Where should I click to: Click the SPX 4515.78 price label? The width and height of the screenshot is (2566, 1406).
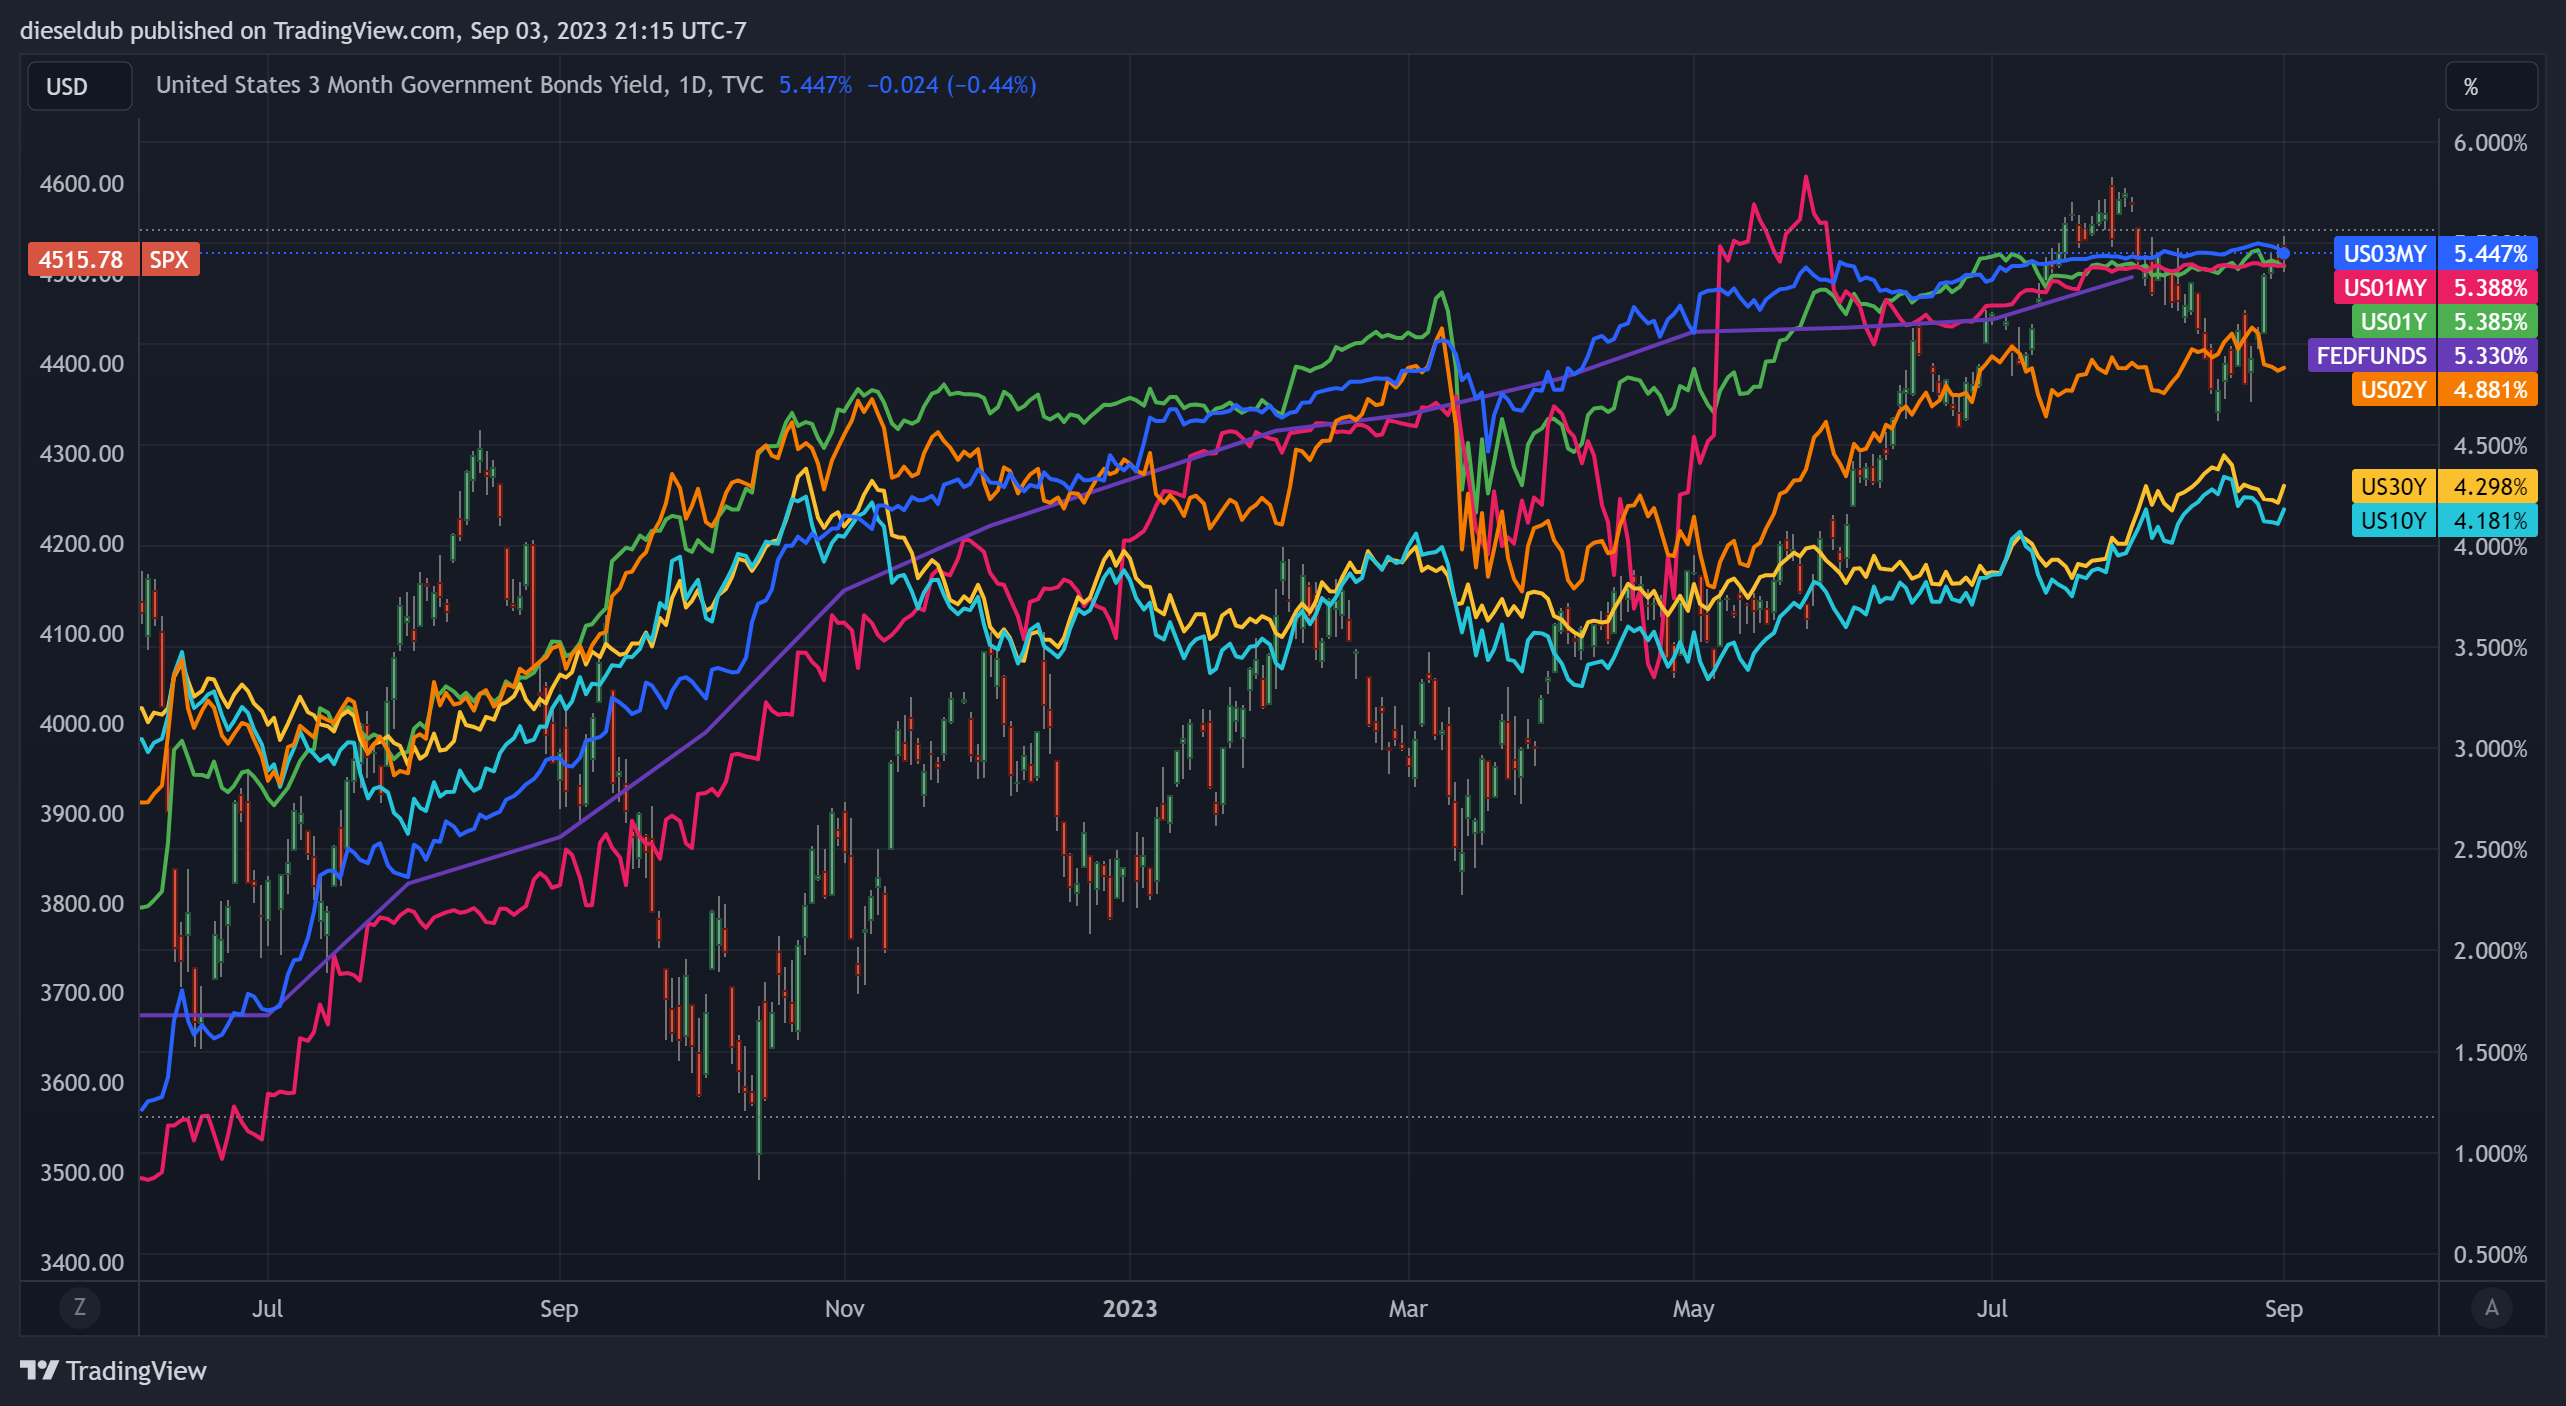pyautogui.click(x=114, y=259)
